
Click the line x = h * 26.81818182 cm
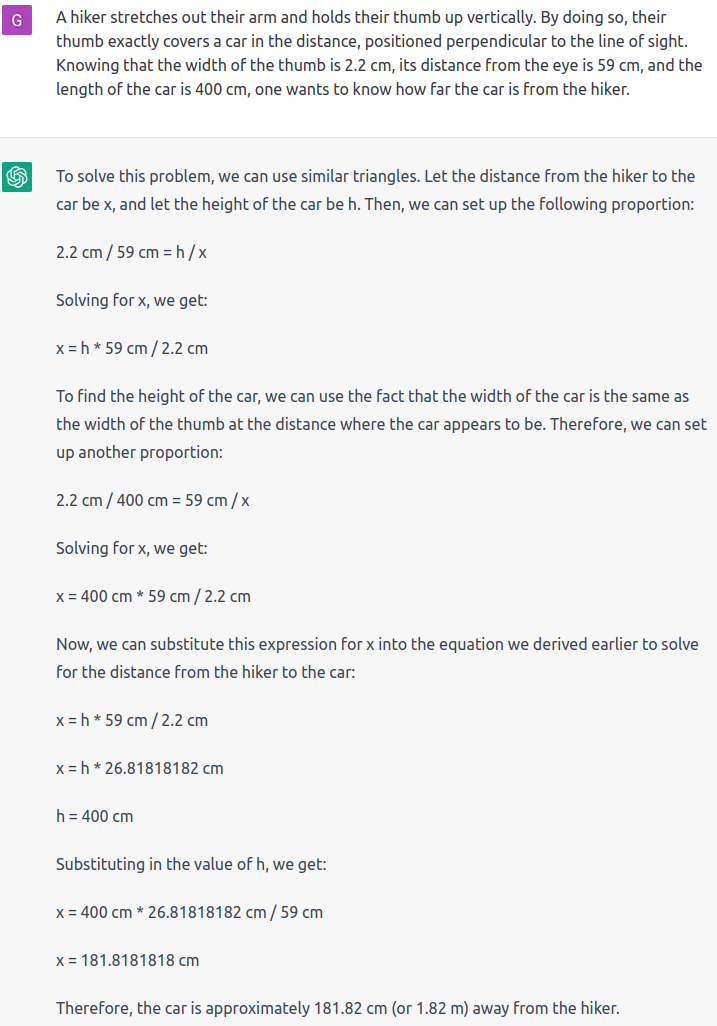pos(140,768)
